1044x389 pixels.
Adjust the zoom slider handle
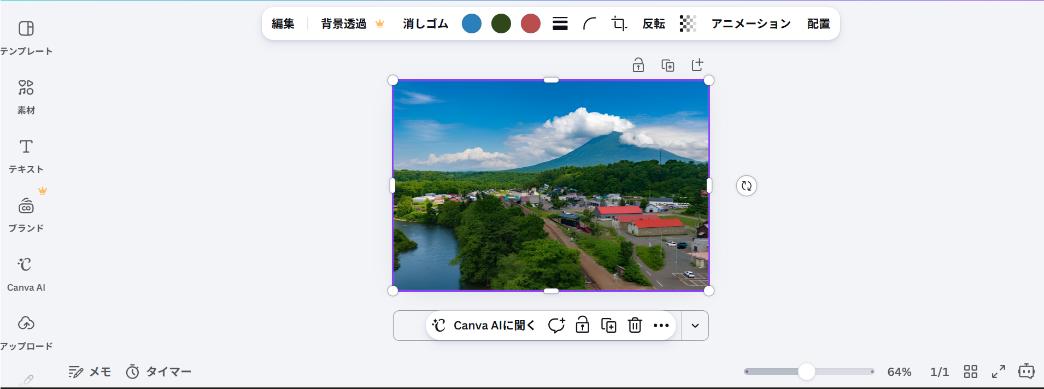point(806,372)
